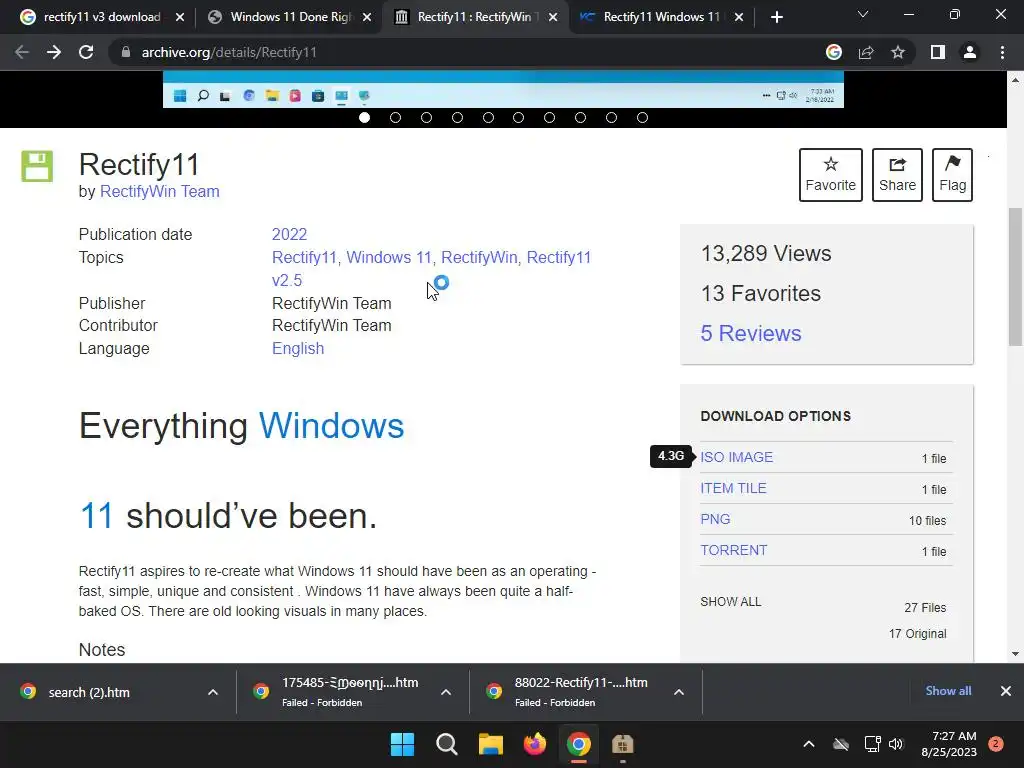Open the PNG download option
The image size is (1024, 768).
715,519
